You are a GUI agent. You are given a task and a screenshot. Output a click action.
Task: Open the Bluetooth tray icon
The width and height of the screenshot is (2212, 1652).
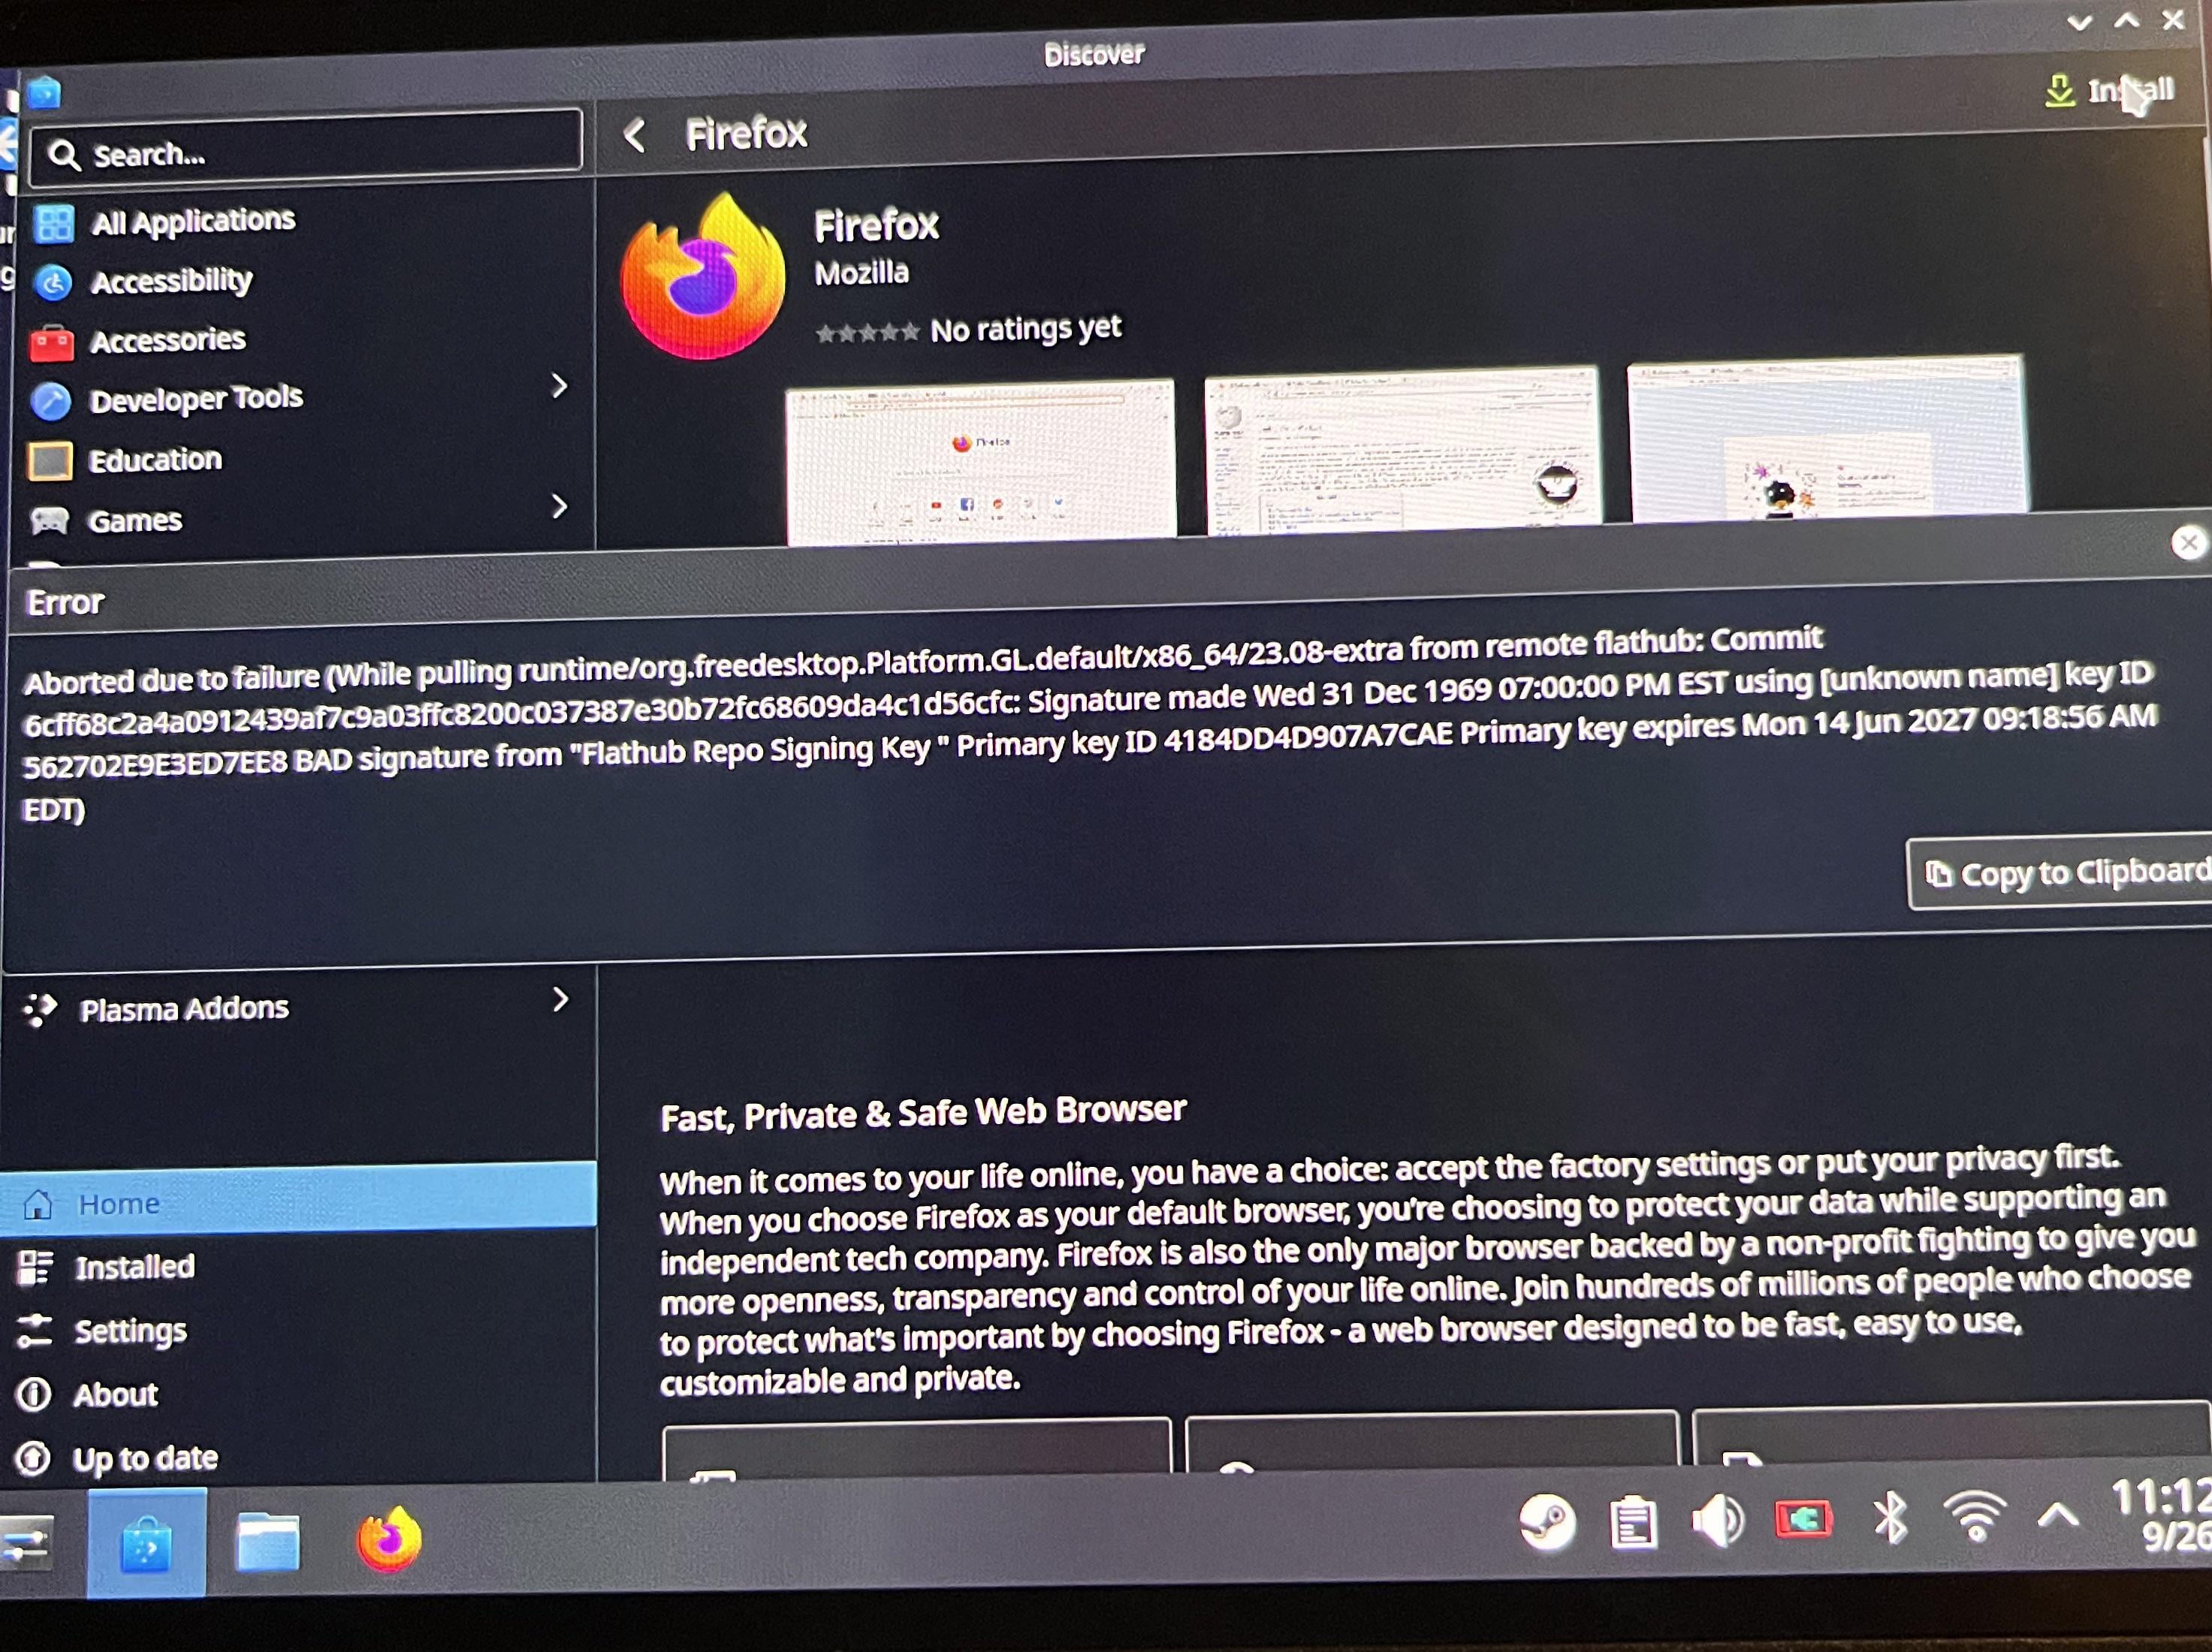click(1889, 1518)
